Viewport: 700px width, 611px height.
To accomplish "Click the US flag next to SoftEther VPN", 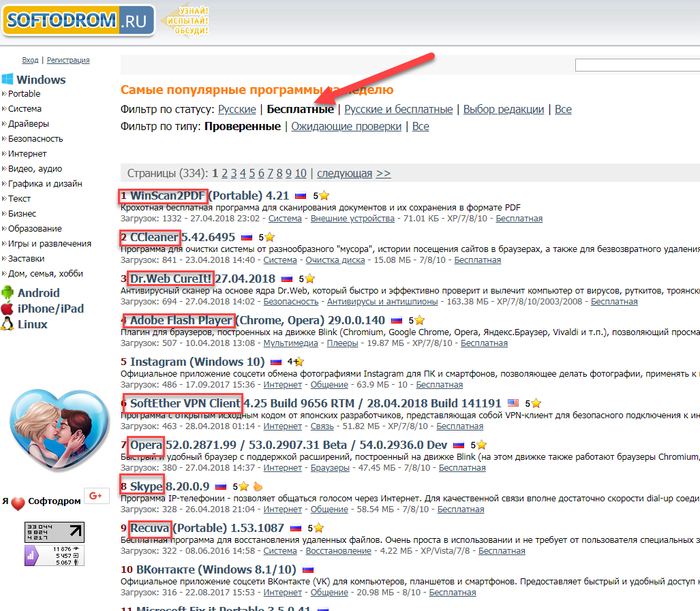I will [x=513, y=403].
